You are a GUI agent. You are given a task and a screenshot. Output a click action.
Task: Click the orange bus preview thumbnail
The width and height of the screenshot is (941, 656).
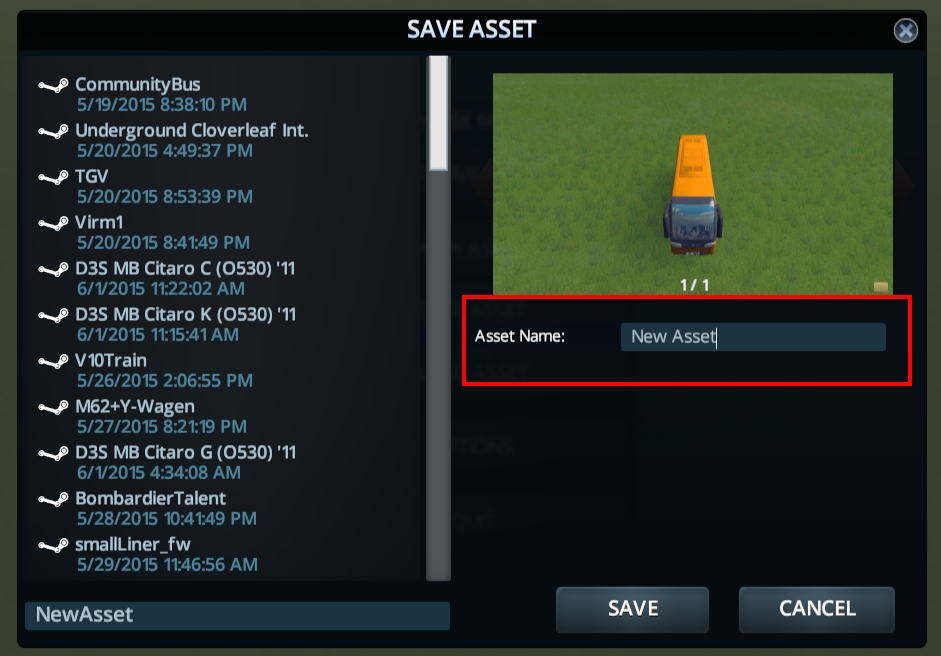tap(693, 183)
